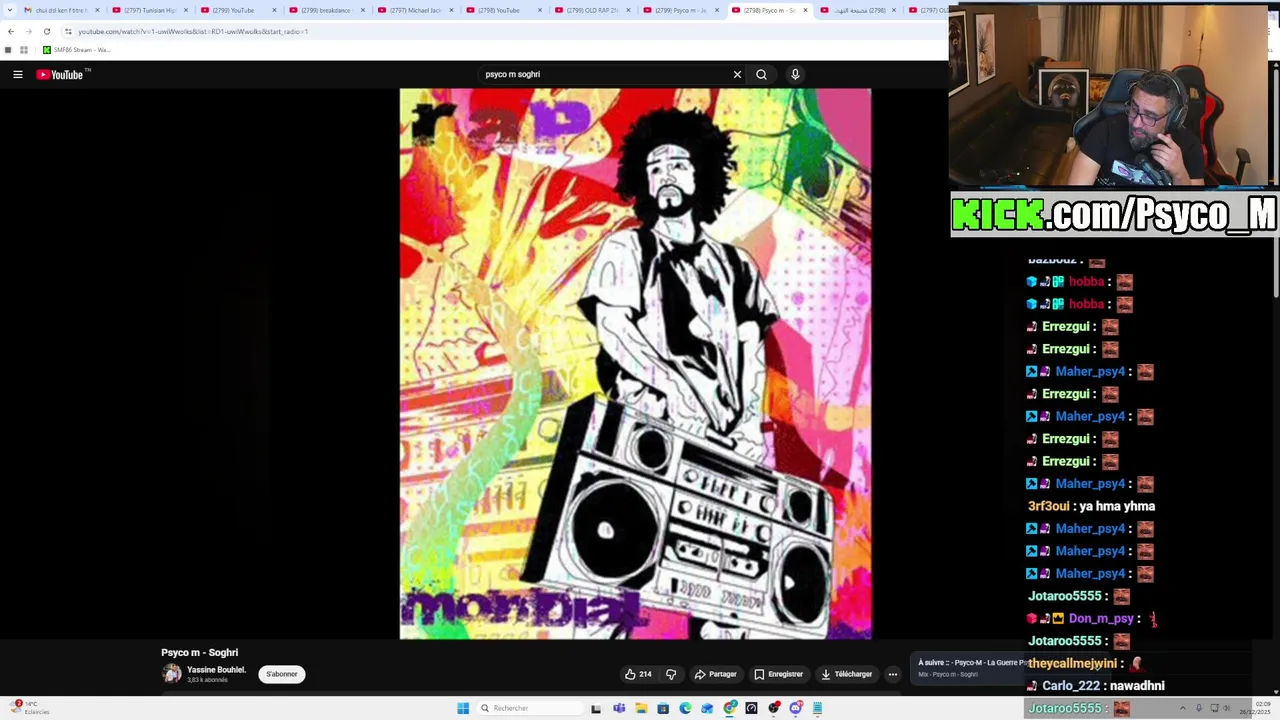
Task: Open the three-dot more actions menu
Action: pyautogui.click(x=893, y=674)
